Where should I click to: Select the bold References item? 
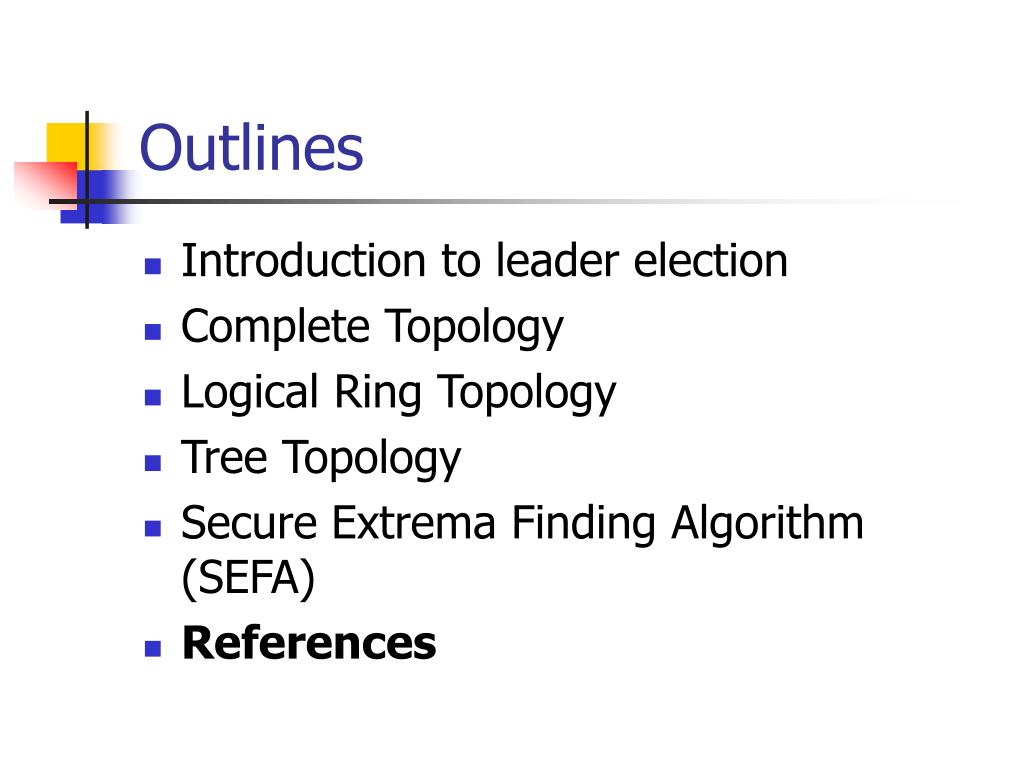point(309,643)
